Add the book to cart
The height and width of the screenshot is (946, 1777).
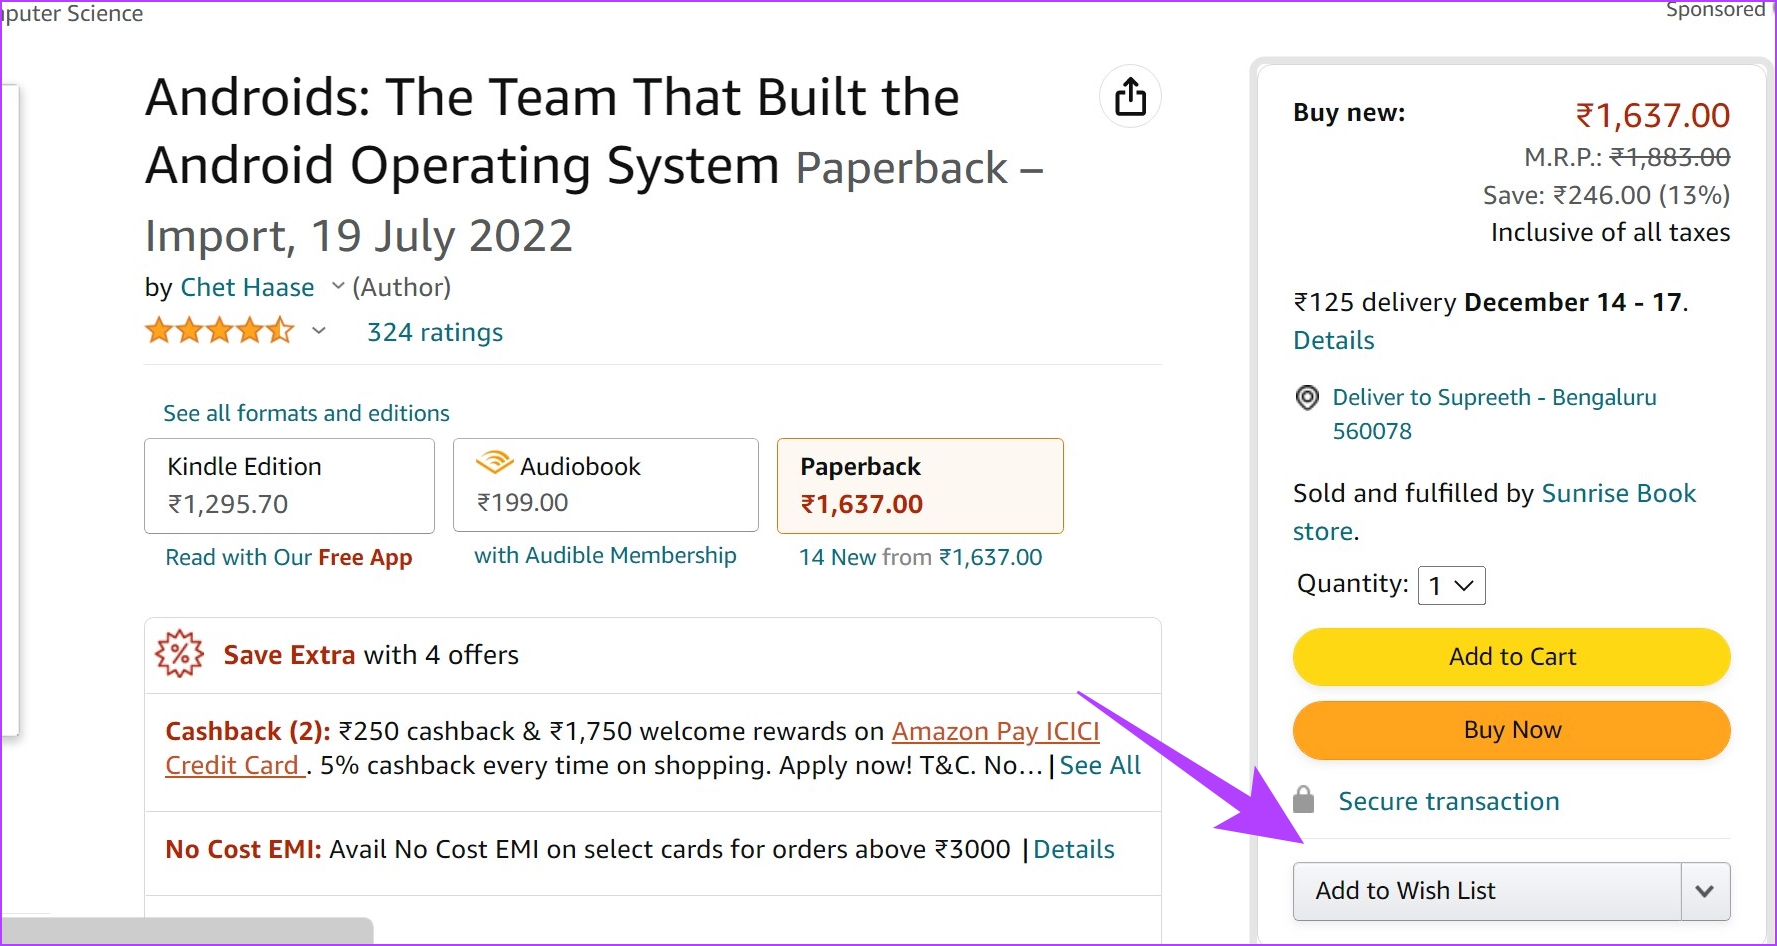[1512, 657]
